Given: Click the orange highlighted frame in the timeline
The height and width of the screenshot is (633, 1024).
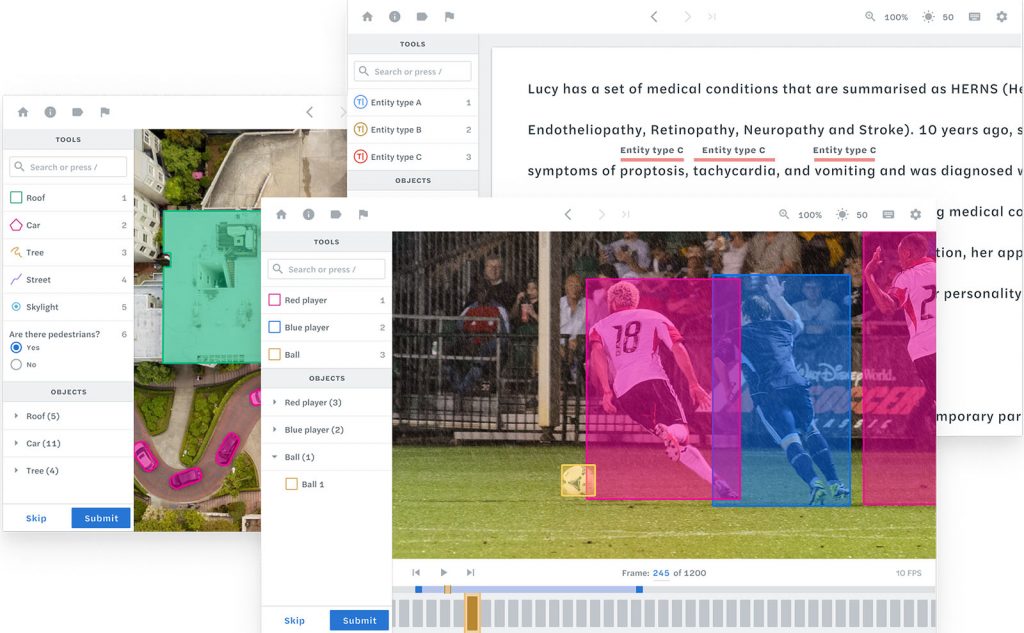Looking at the screenshot, I should [473, 613].
